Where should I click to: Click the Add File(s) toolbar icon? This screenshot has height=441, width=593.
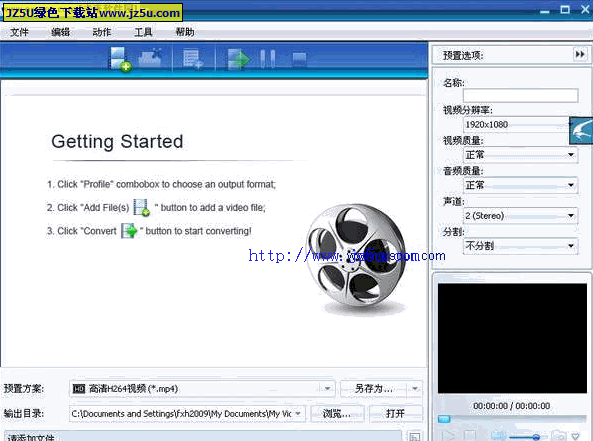pos(120,59)
